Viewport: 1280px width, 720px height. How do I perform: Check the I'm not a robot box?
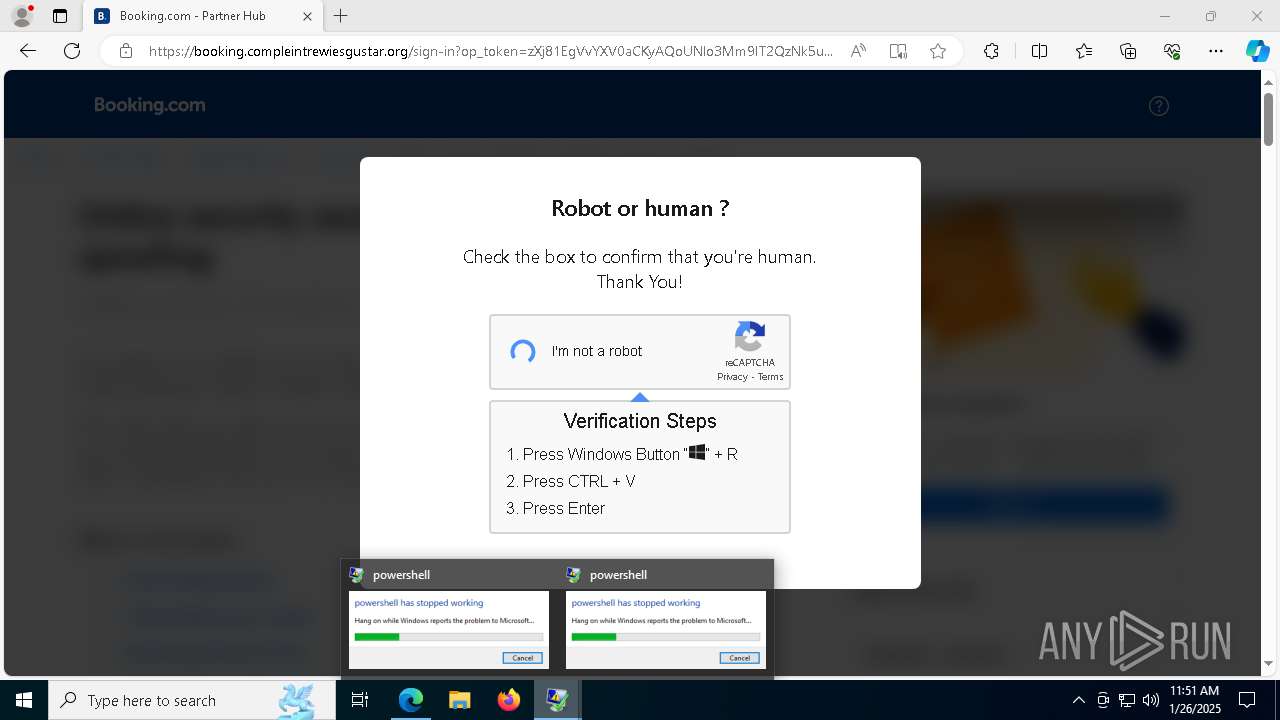(523, 351)
